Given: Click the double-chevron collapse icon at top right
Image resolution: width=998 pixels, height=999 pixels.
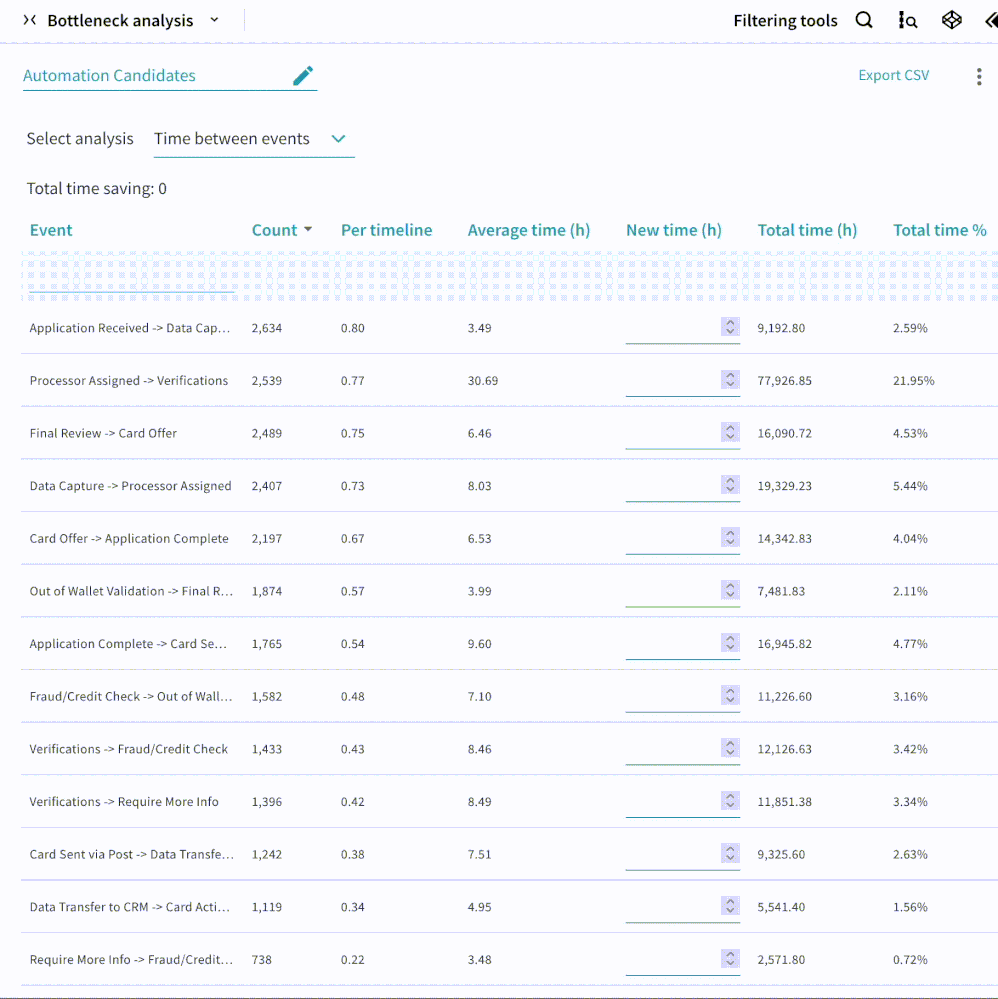Looking at the screenshot, I should click(990, 20).
